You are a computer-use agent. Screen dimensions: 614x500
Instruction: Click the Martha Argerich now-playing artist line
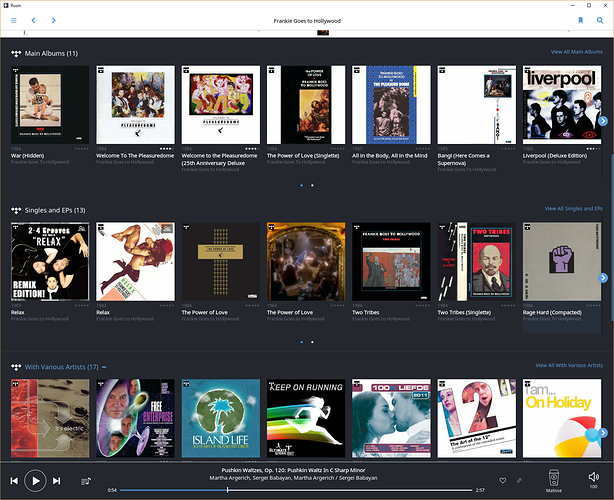point(293,478)
